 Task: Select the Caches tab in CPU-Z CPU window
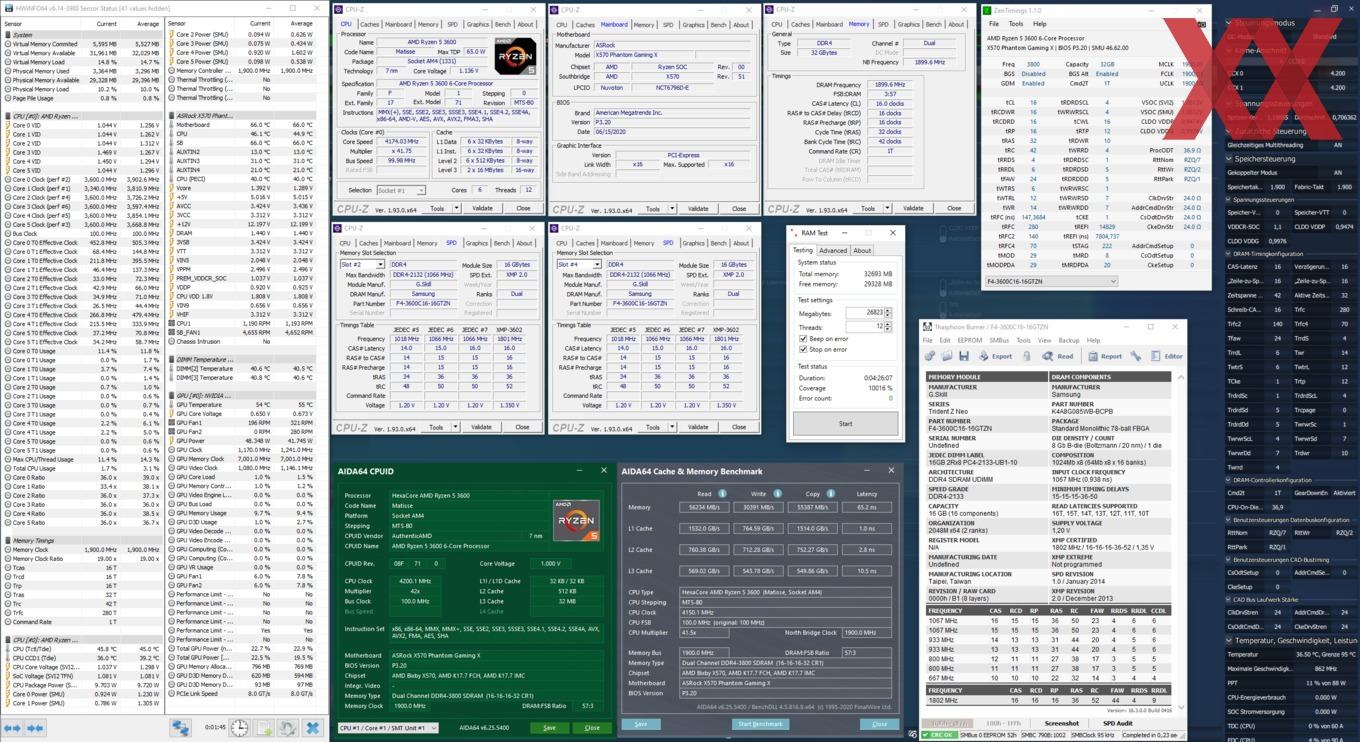coord(370,25)
